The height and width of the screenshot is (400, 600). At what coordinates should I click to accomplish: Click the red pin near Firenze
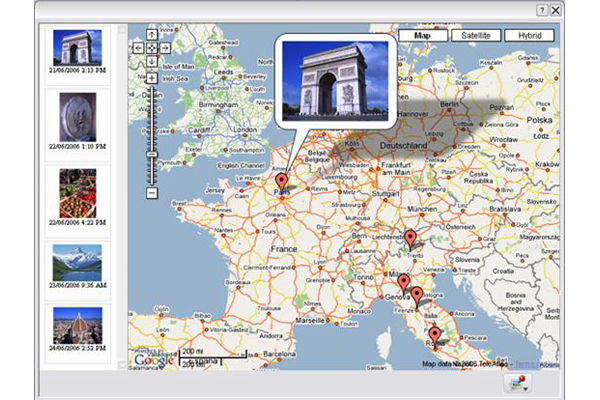point(417,296)
